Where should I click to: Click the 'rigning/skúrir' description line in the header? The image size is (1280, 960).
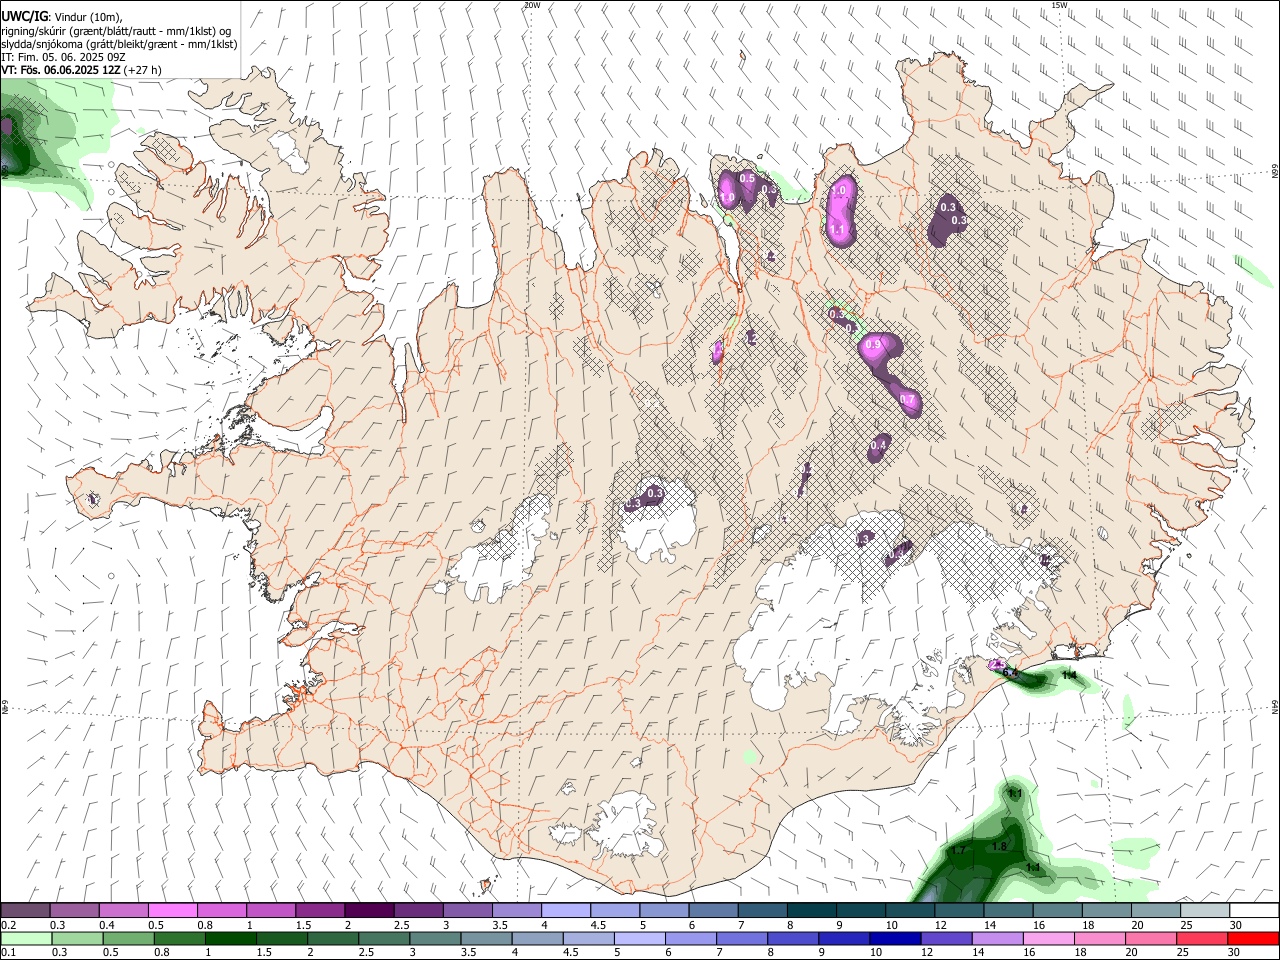[x=116, y=31]
